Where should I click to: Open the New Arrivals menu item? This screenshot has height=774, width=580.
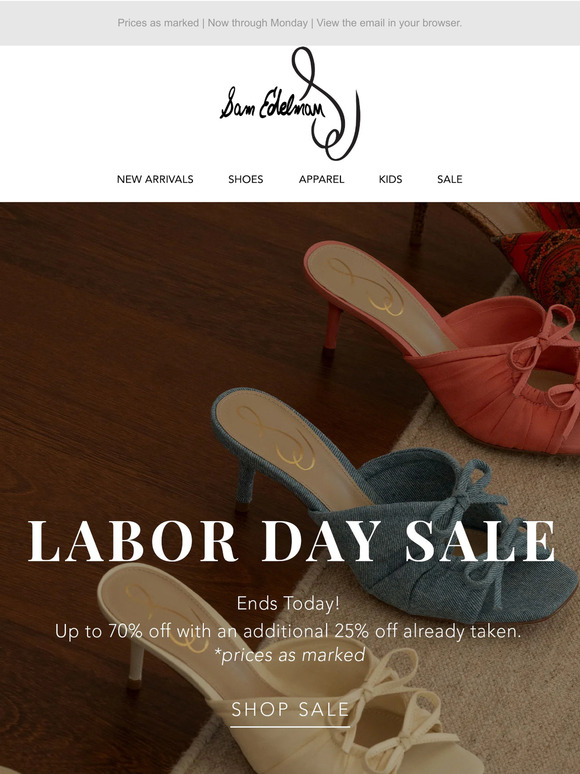[x=155, y=179]
